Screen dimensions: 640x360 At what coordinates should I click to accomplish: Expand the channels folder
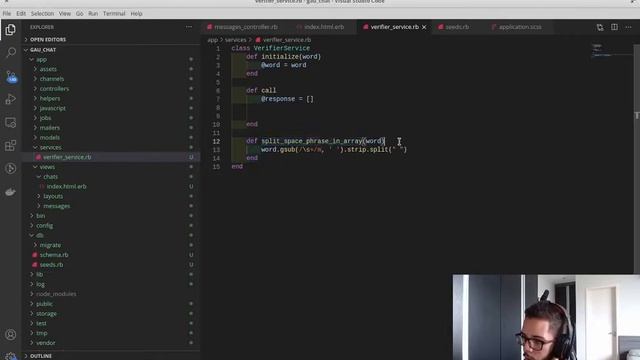tap(52, 79)
